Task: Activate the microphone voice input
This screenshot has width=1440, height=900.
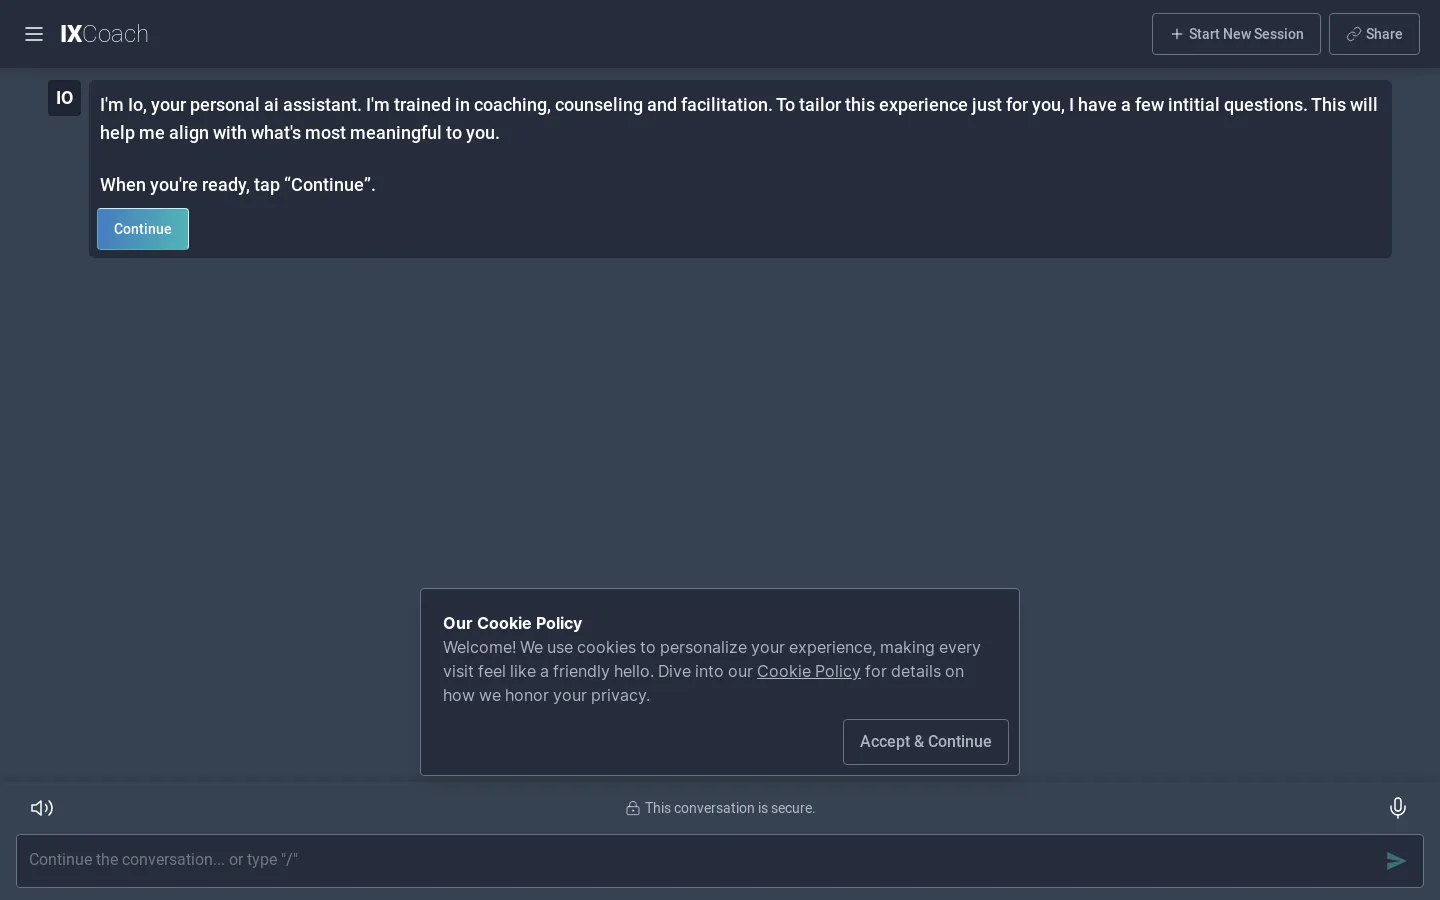Action: click(1398, 808)
